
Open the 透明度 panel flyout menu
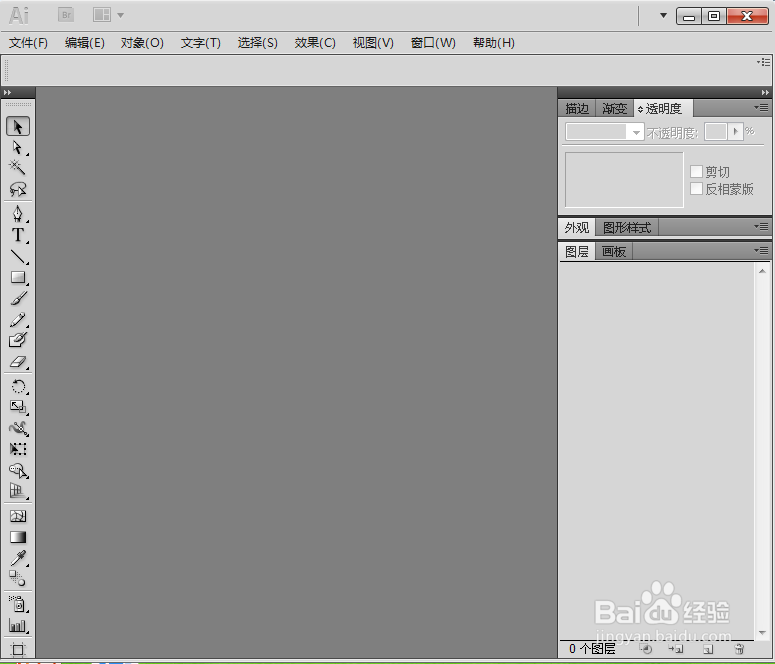pyautogui.click(x=761, y=108)
